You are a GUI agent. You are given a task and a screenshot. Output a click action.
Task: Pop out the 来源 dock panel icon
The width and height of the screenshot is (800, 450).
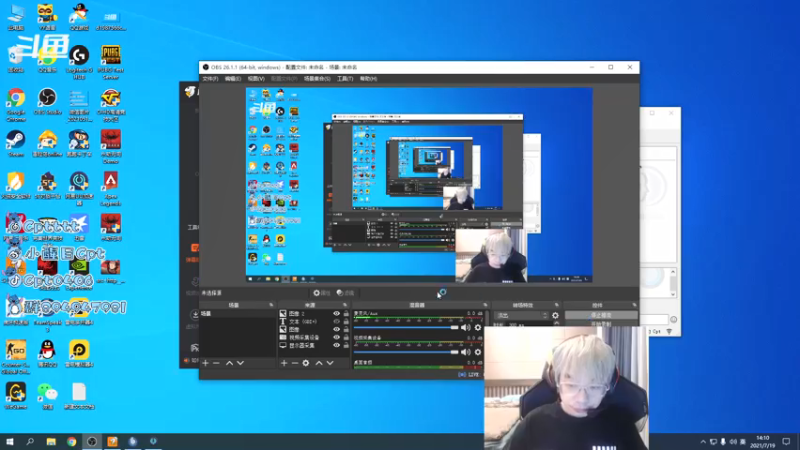pos(345,305)
